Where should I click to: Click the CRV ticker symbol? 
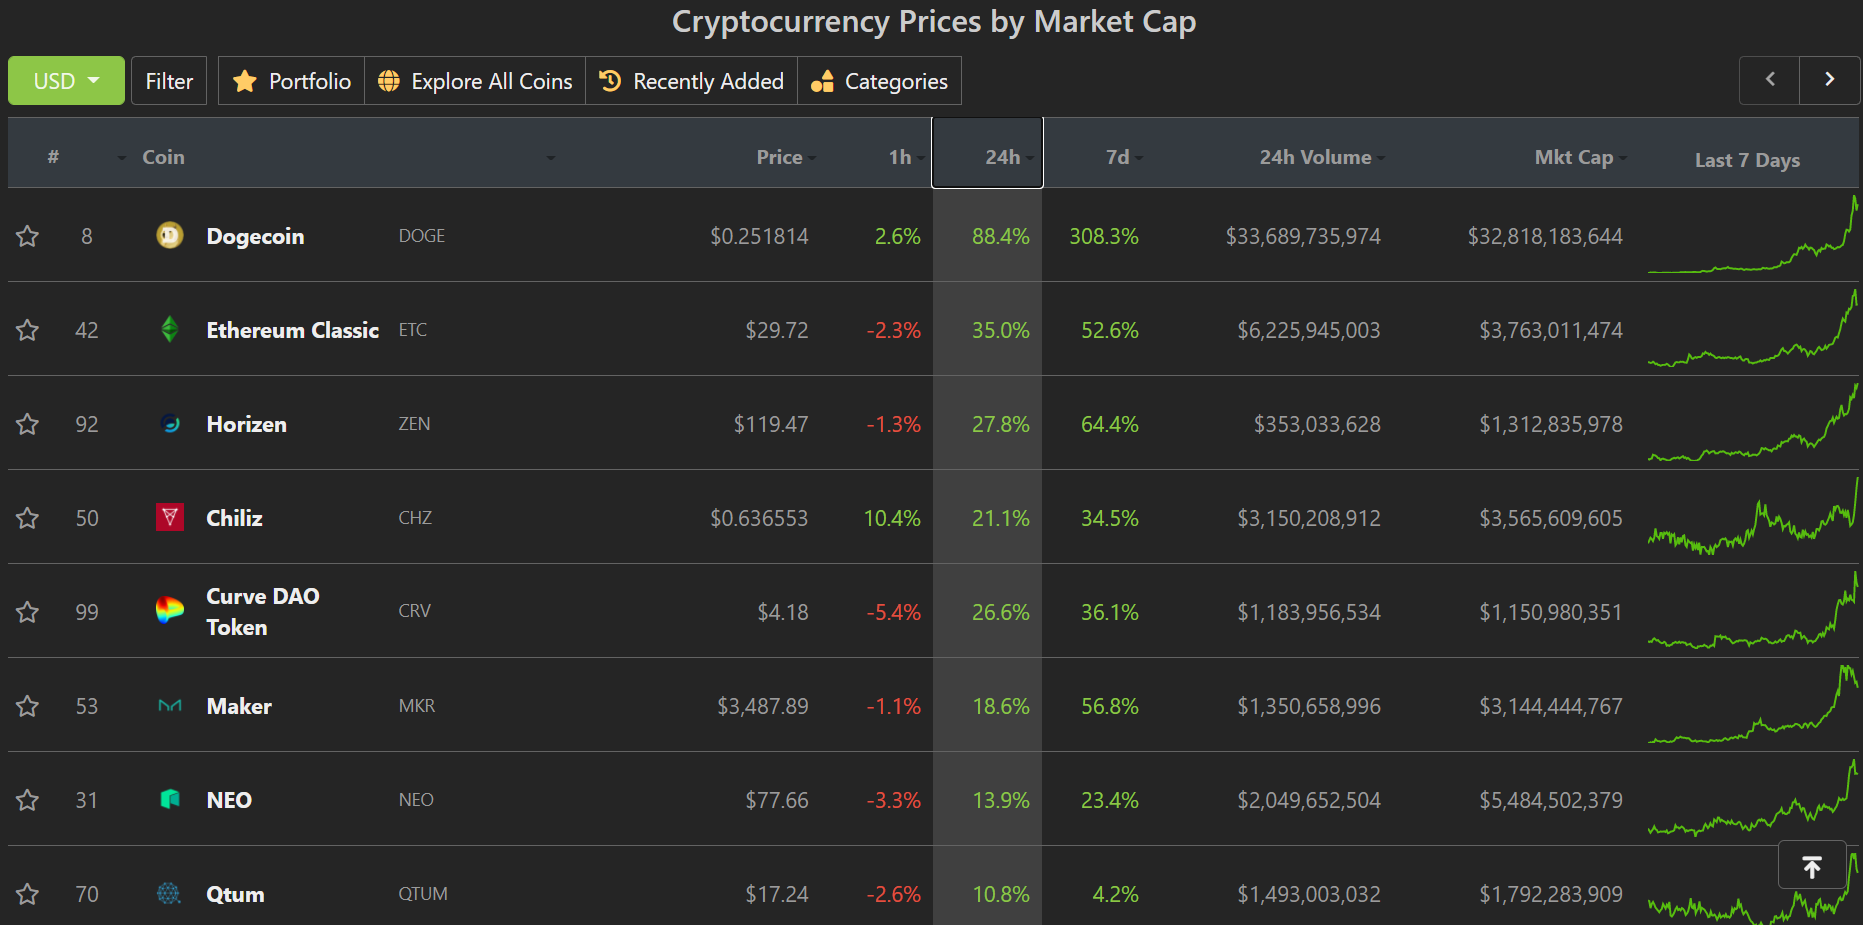coord(414,611)
